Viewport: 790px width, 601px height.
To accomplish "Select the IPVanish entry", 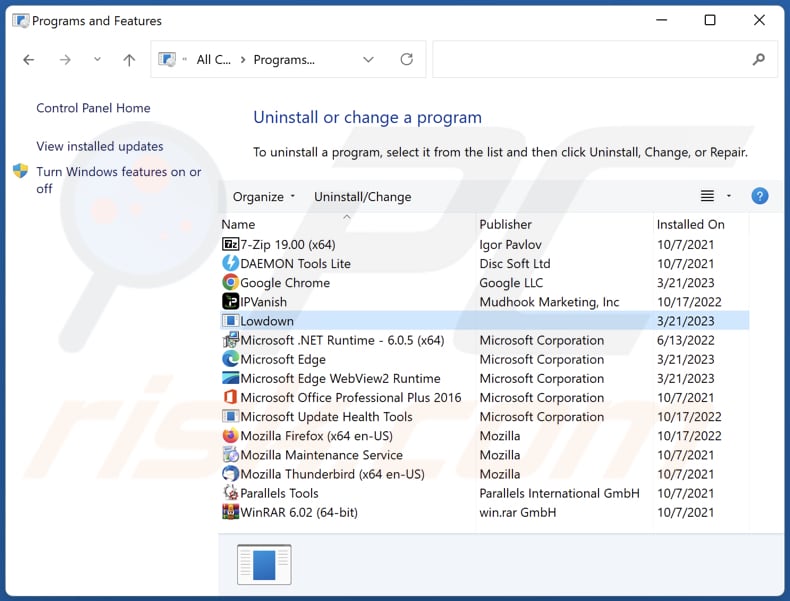I will point(485,302).
